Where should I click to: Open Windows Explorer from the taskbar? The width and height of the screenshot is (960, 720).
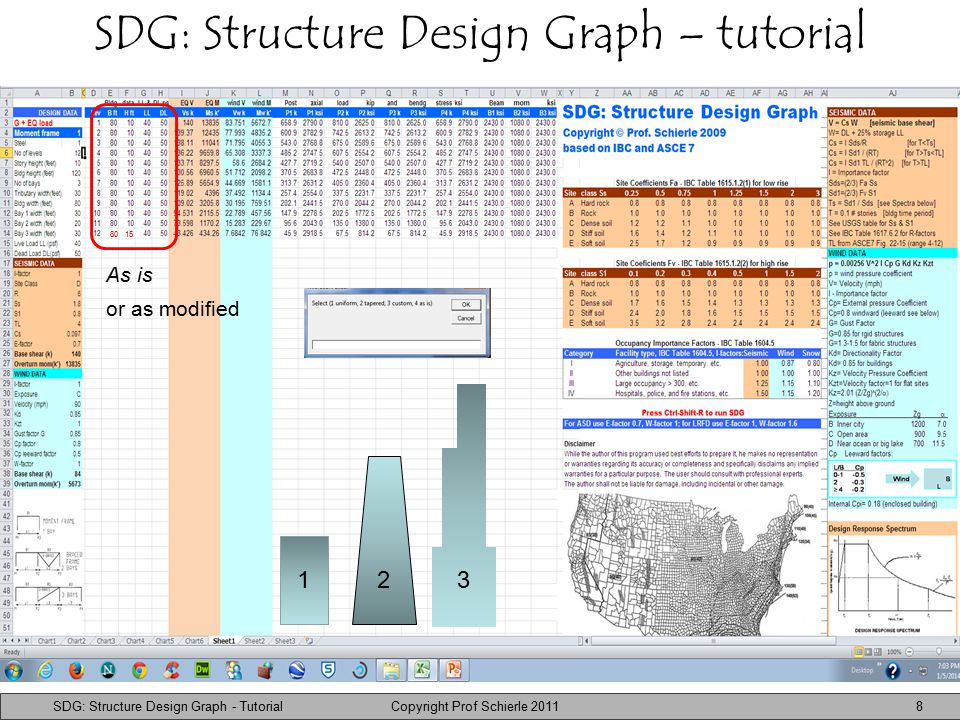click(x=391, y=670)
